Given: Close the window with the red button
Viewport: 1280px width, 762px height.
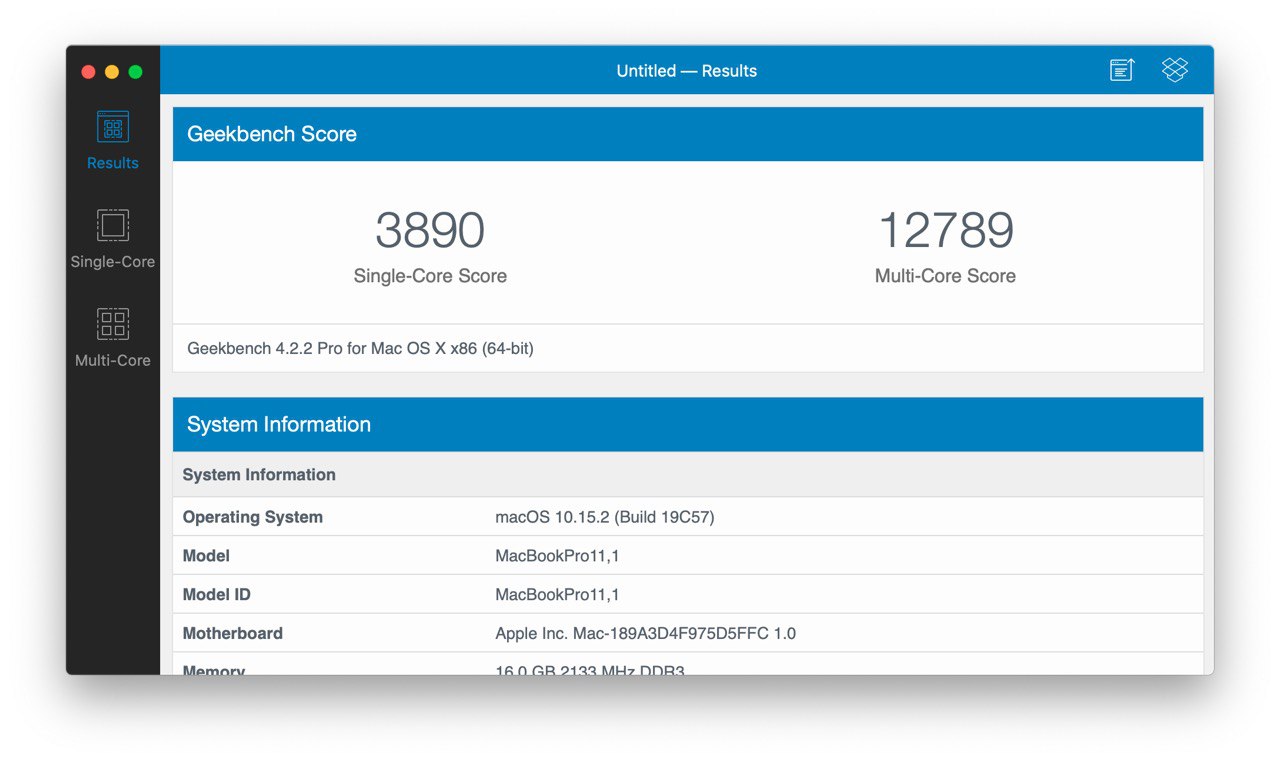Looking at the screenshot, I should click(88, 72).
